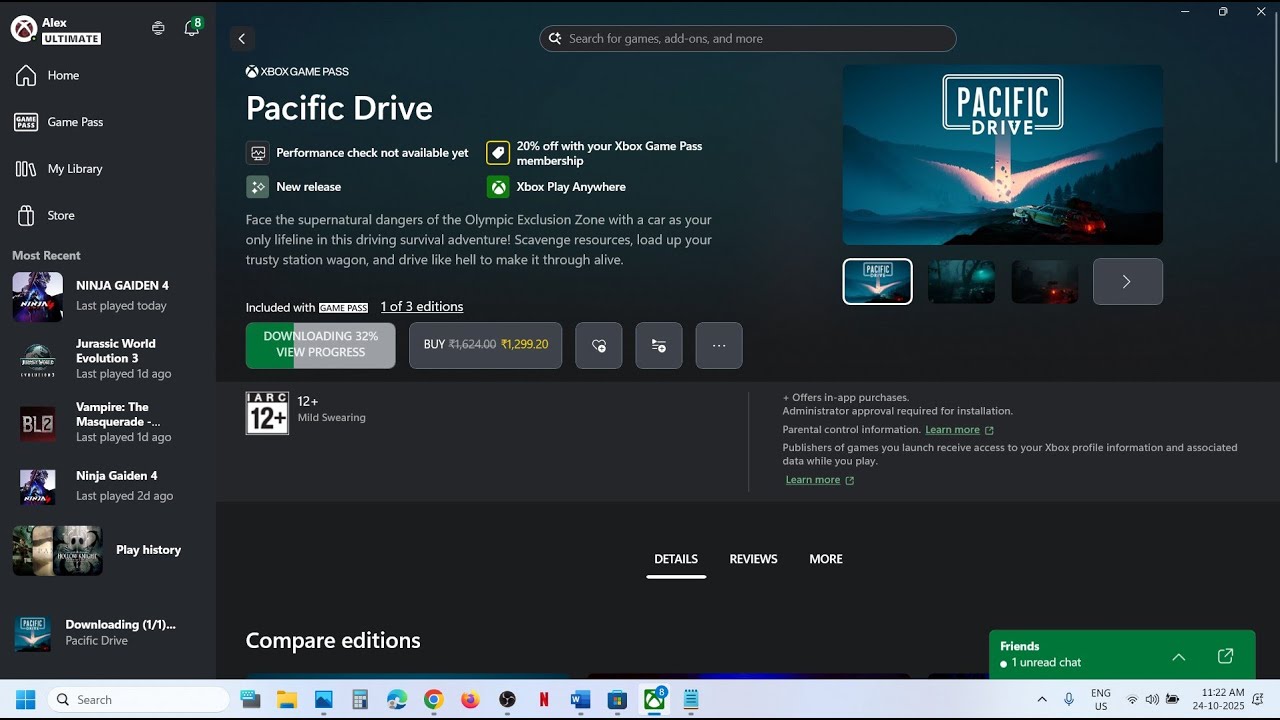The image size is (1280, 720).
Task: Switch to the Reviews tab
Action: pos(753,559)
